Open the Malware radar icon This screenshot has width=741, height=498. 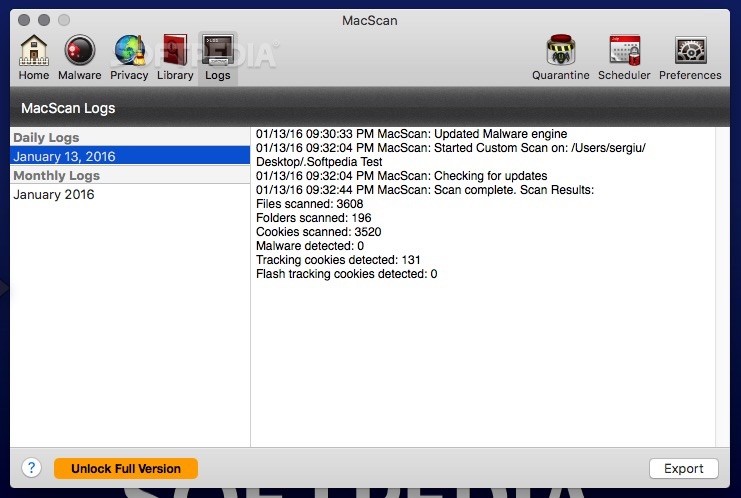[79, 50]
